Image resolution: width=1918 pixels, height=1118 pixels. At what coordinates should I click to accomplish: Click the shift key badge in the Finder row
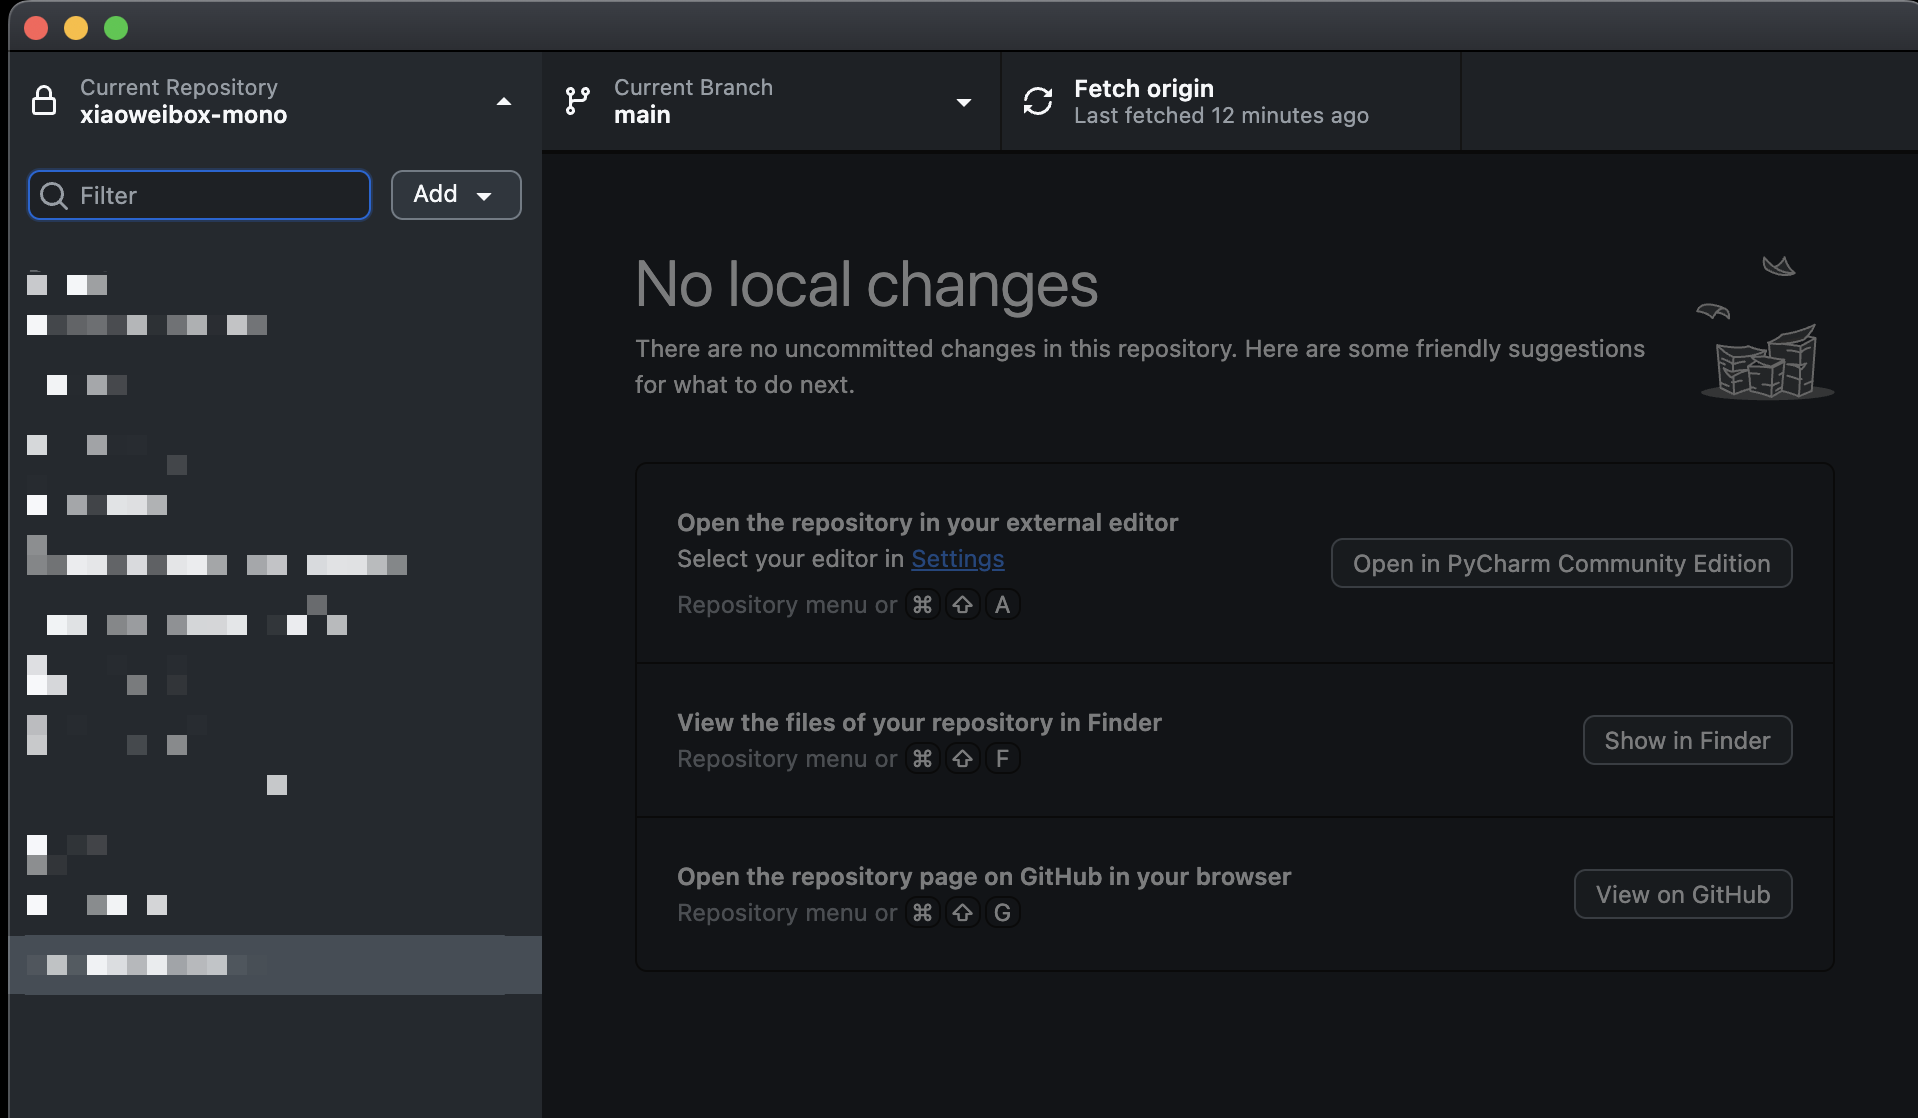tap(963, 758)
